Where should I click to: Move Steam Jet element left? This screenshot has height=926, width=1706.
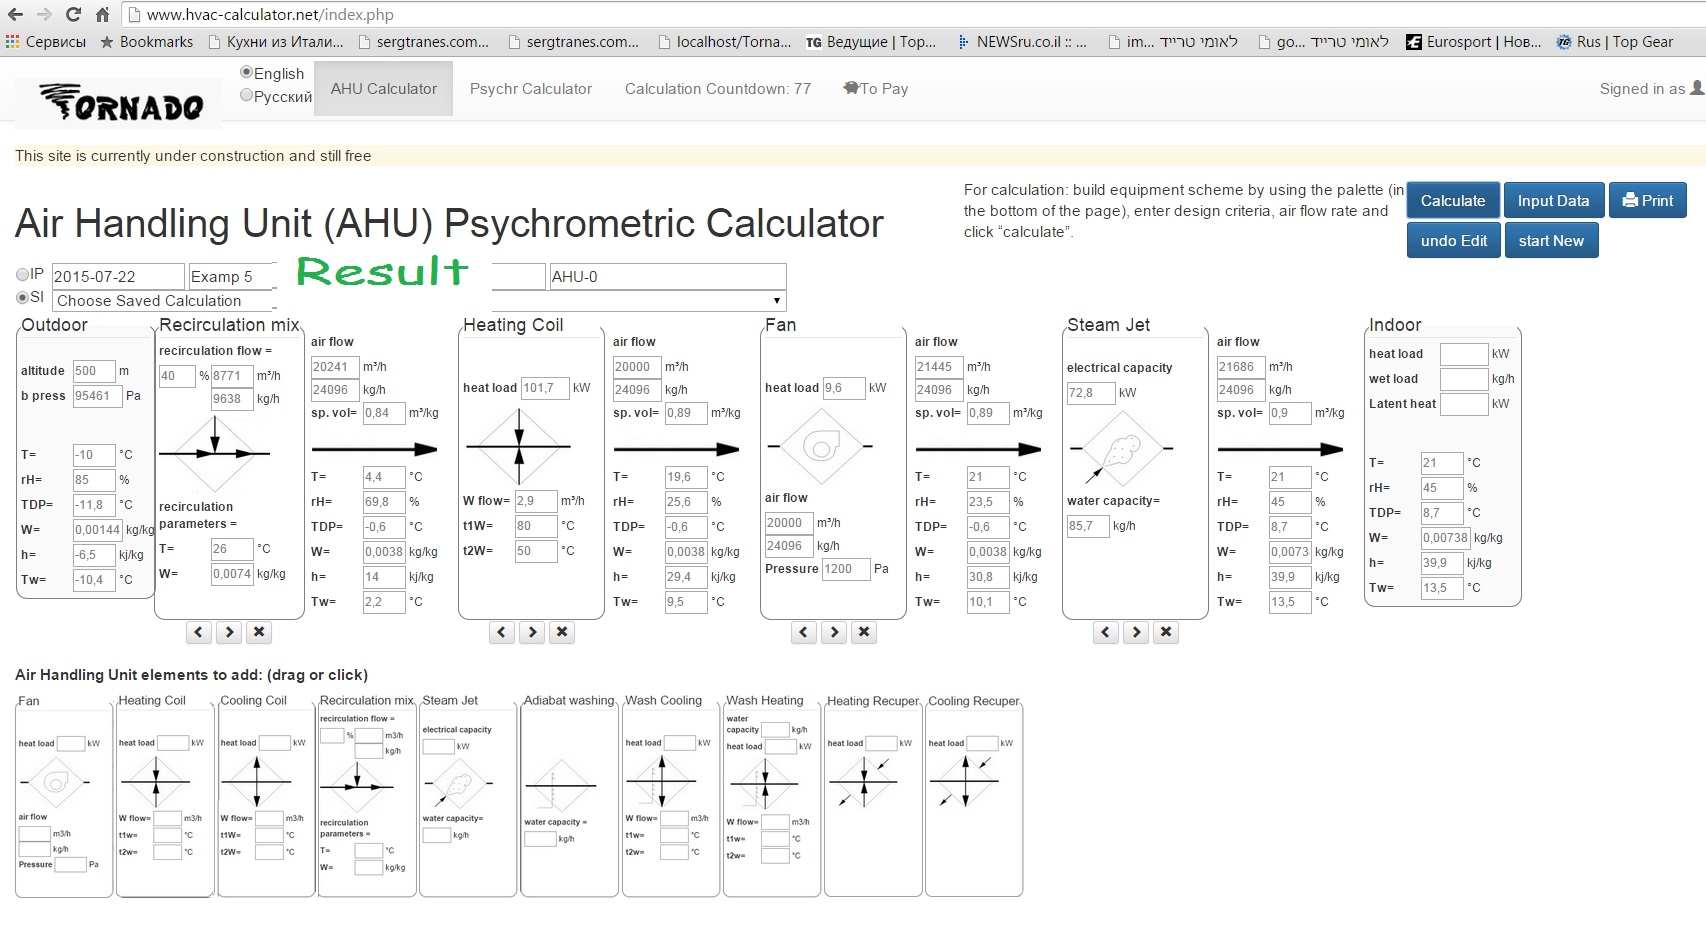point(1105,632)
